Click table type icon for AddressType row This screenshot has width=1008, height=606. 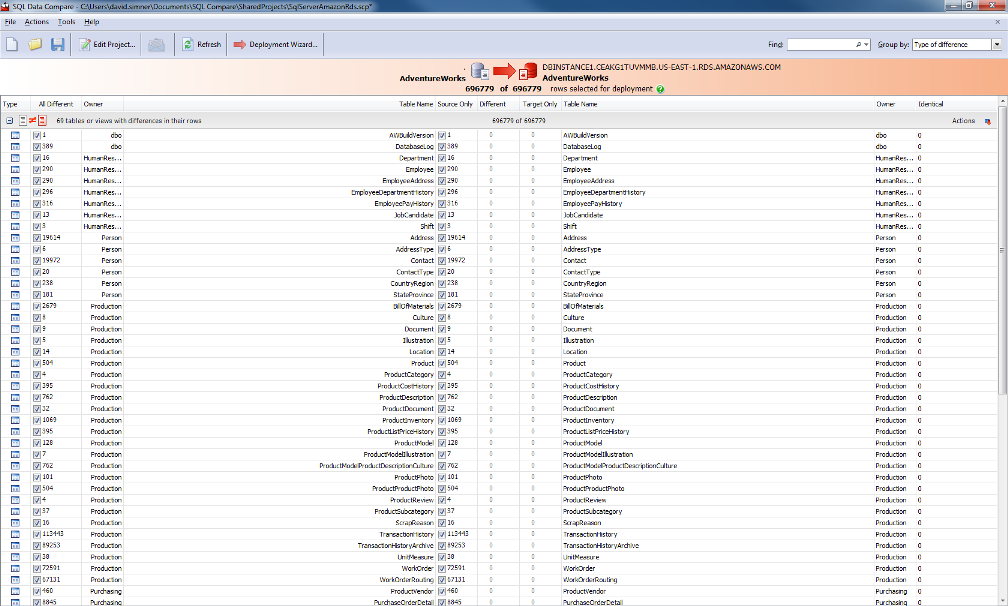15,249
